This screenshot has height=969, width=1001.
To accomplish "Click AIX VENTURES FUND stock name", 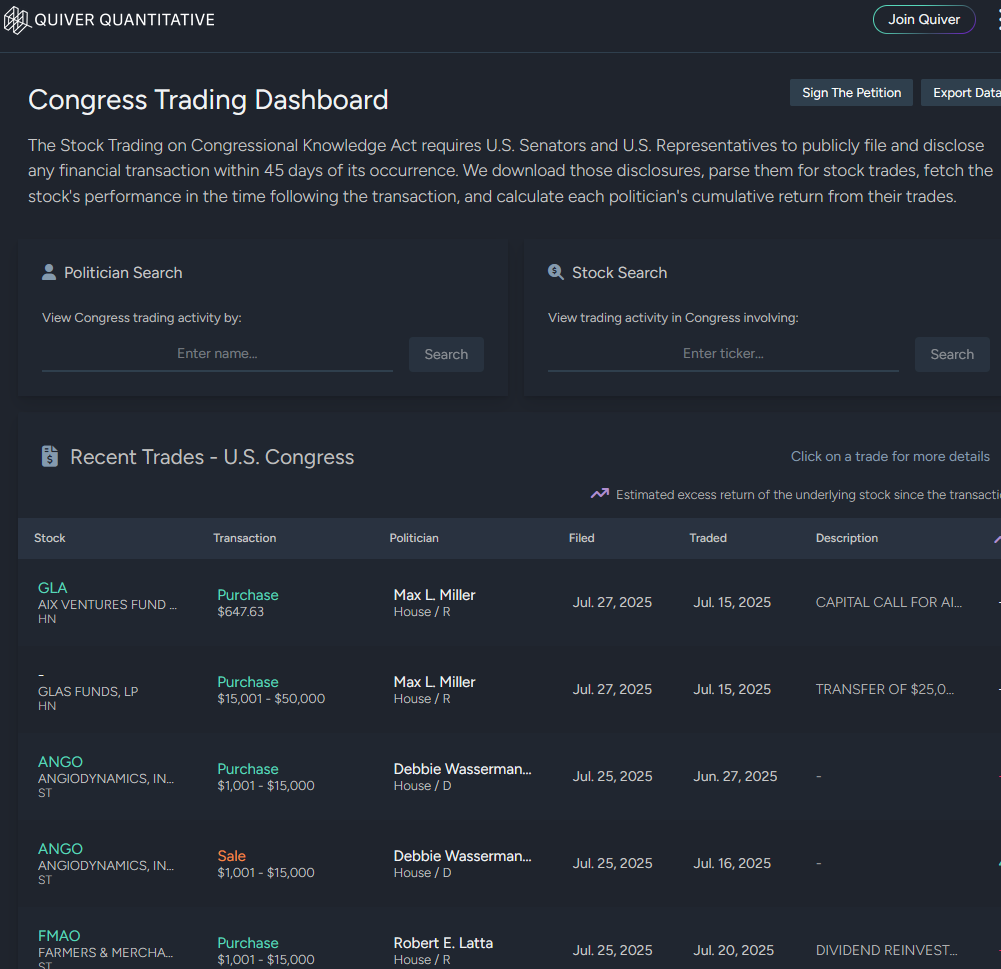I will [x=107, y=605].
